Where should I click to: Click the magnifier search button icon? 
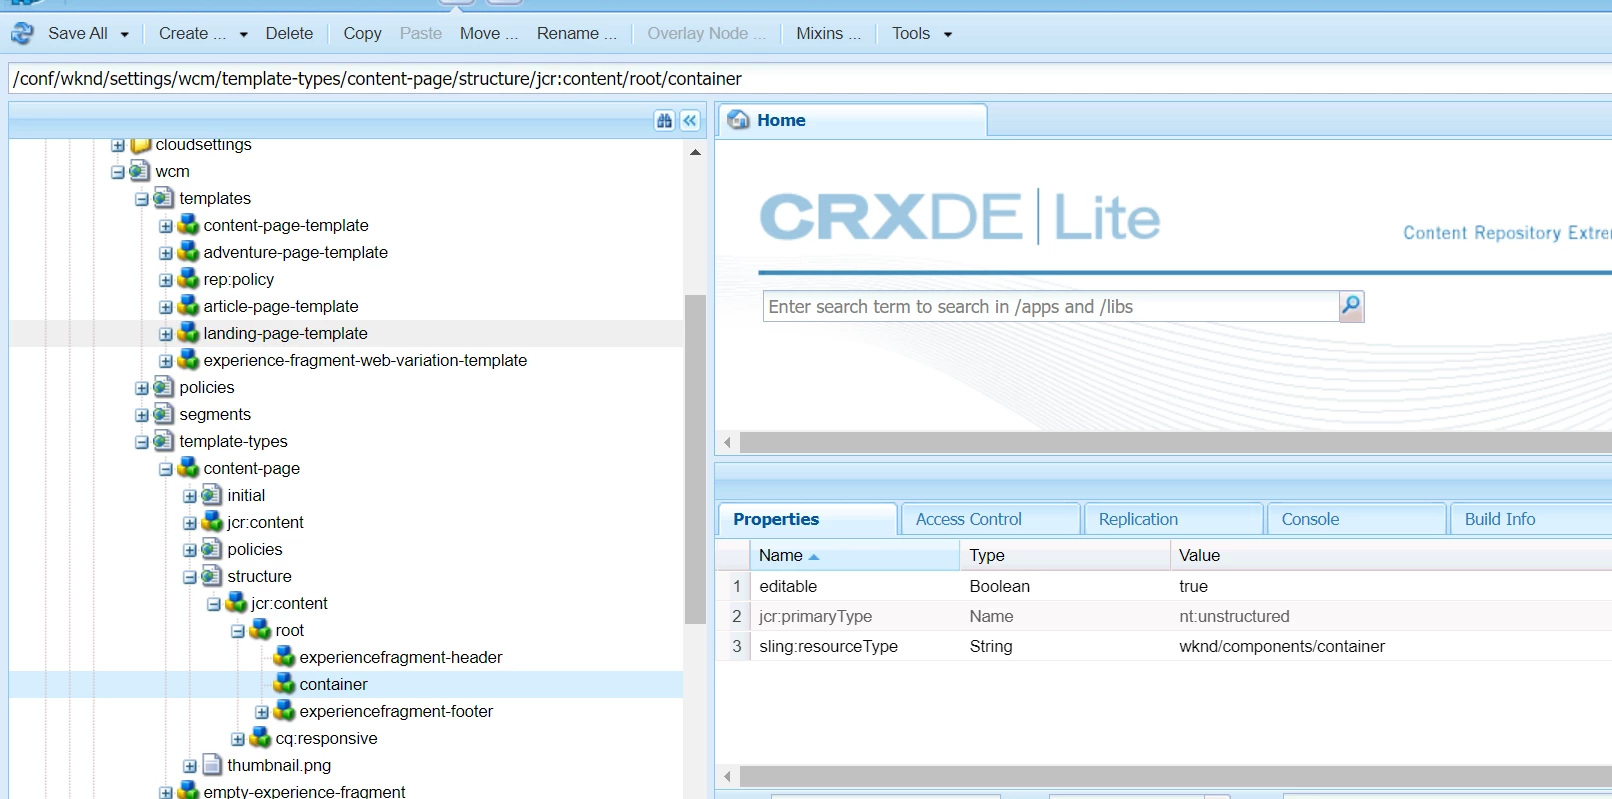coord(1351,305)
